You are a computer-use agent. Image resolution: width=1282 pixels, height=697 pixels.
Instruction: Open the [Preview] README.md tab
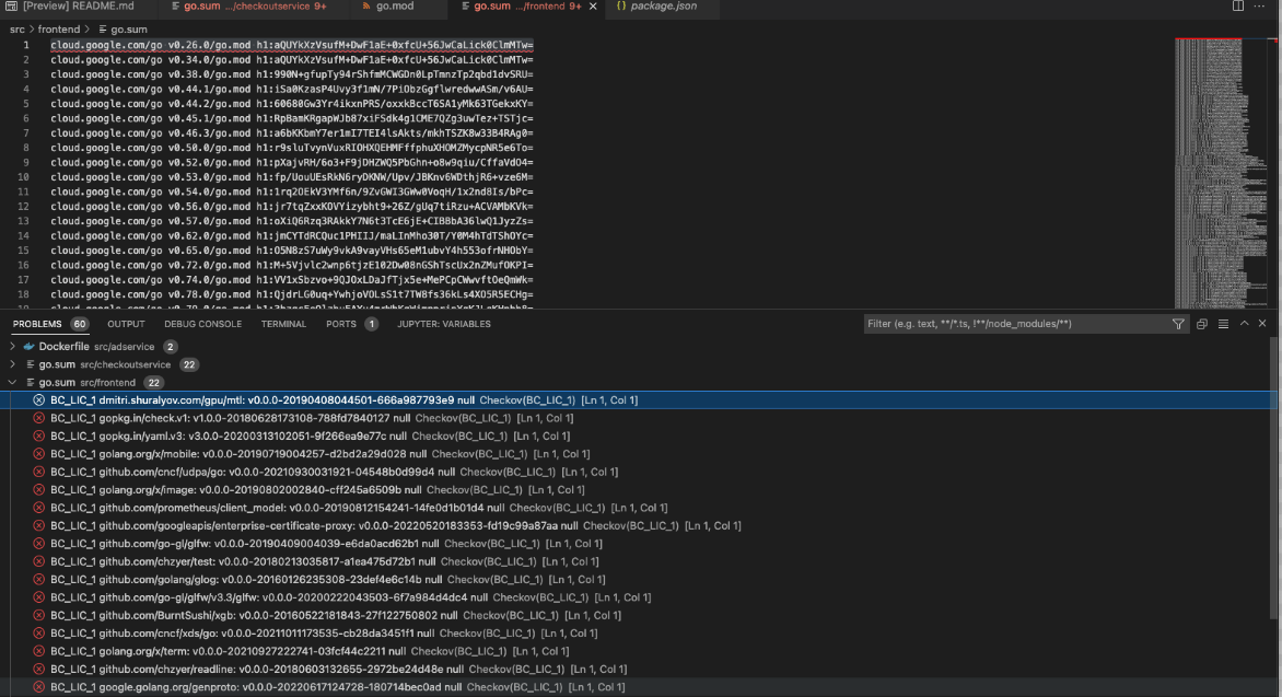pos(78,6)
